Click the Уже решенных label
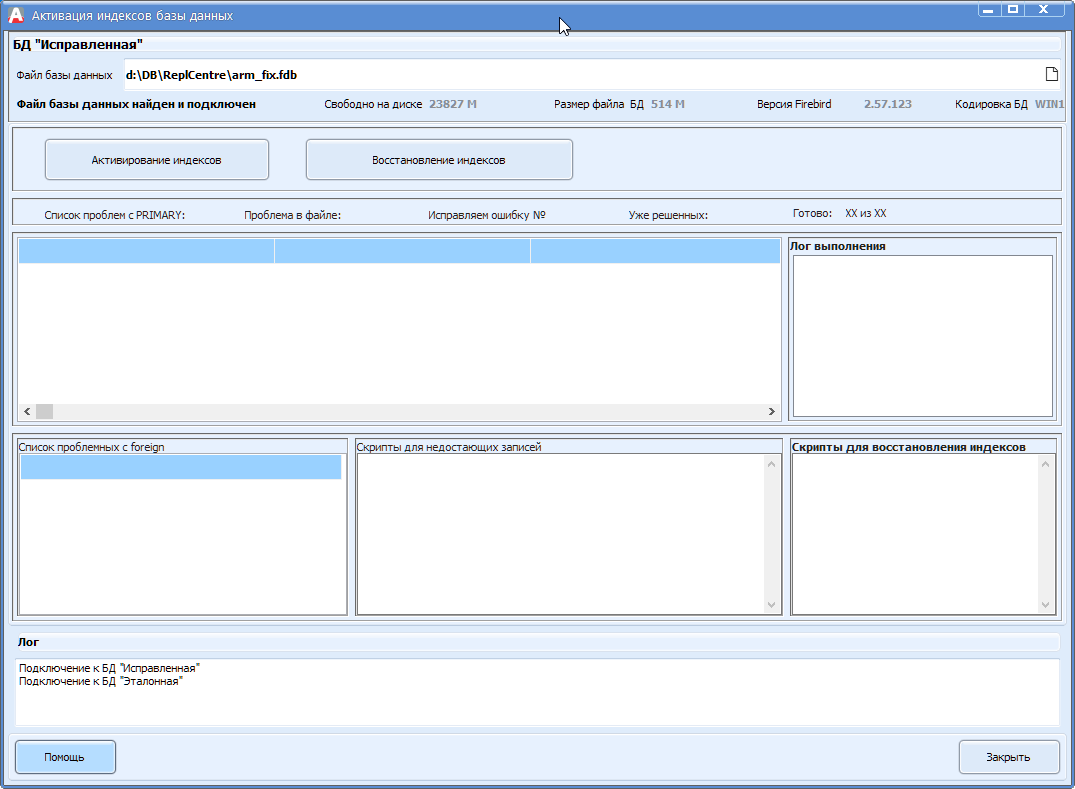Screen dimensions: 1075x789 click(668, 215)
